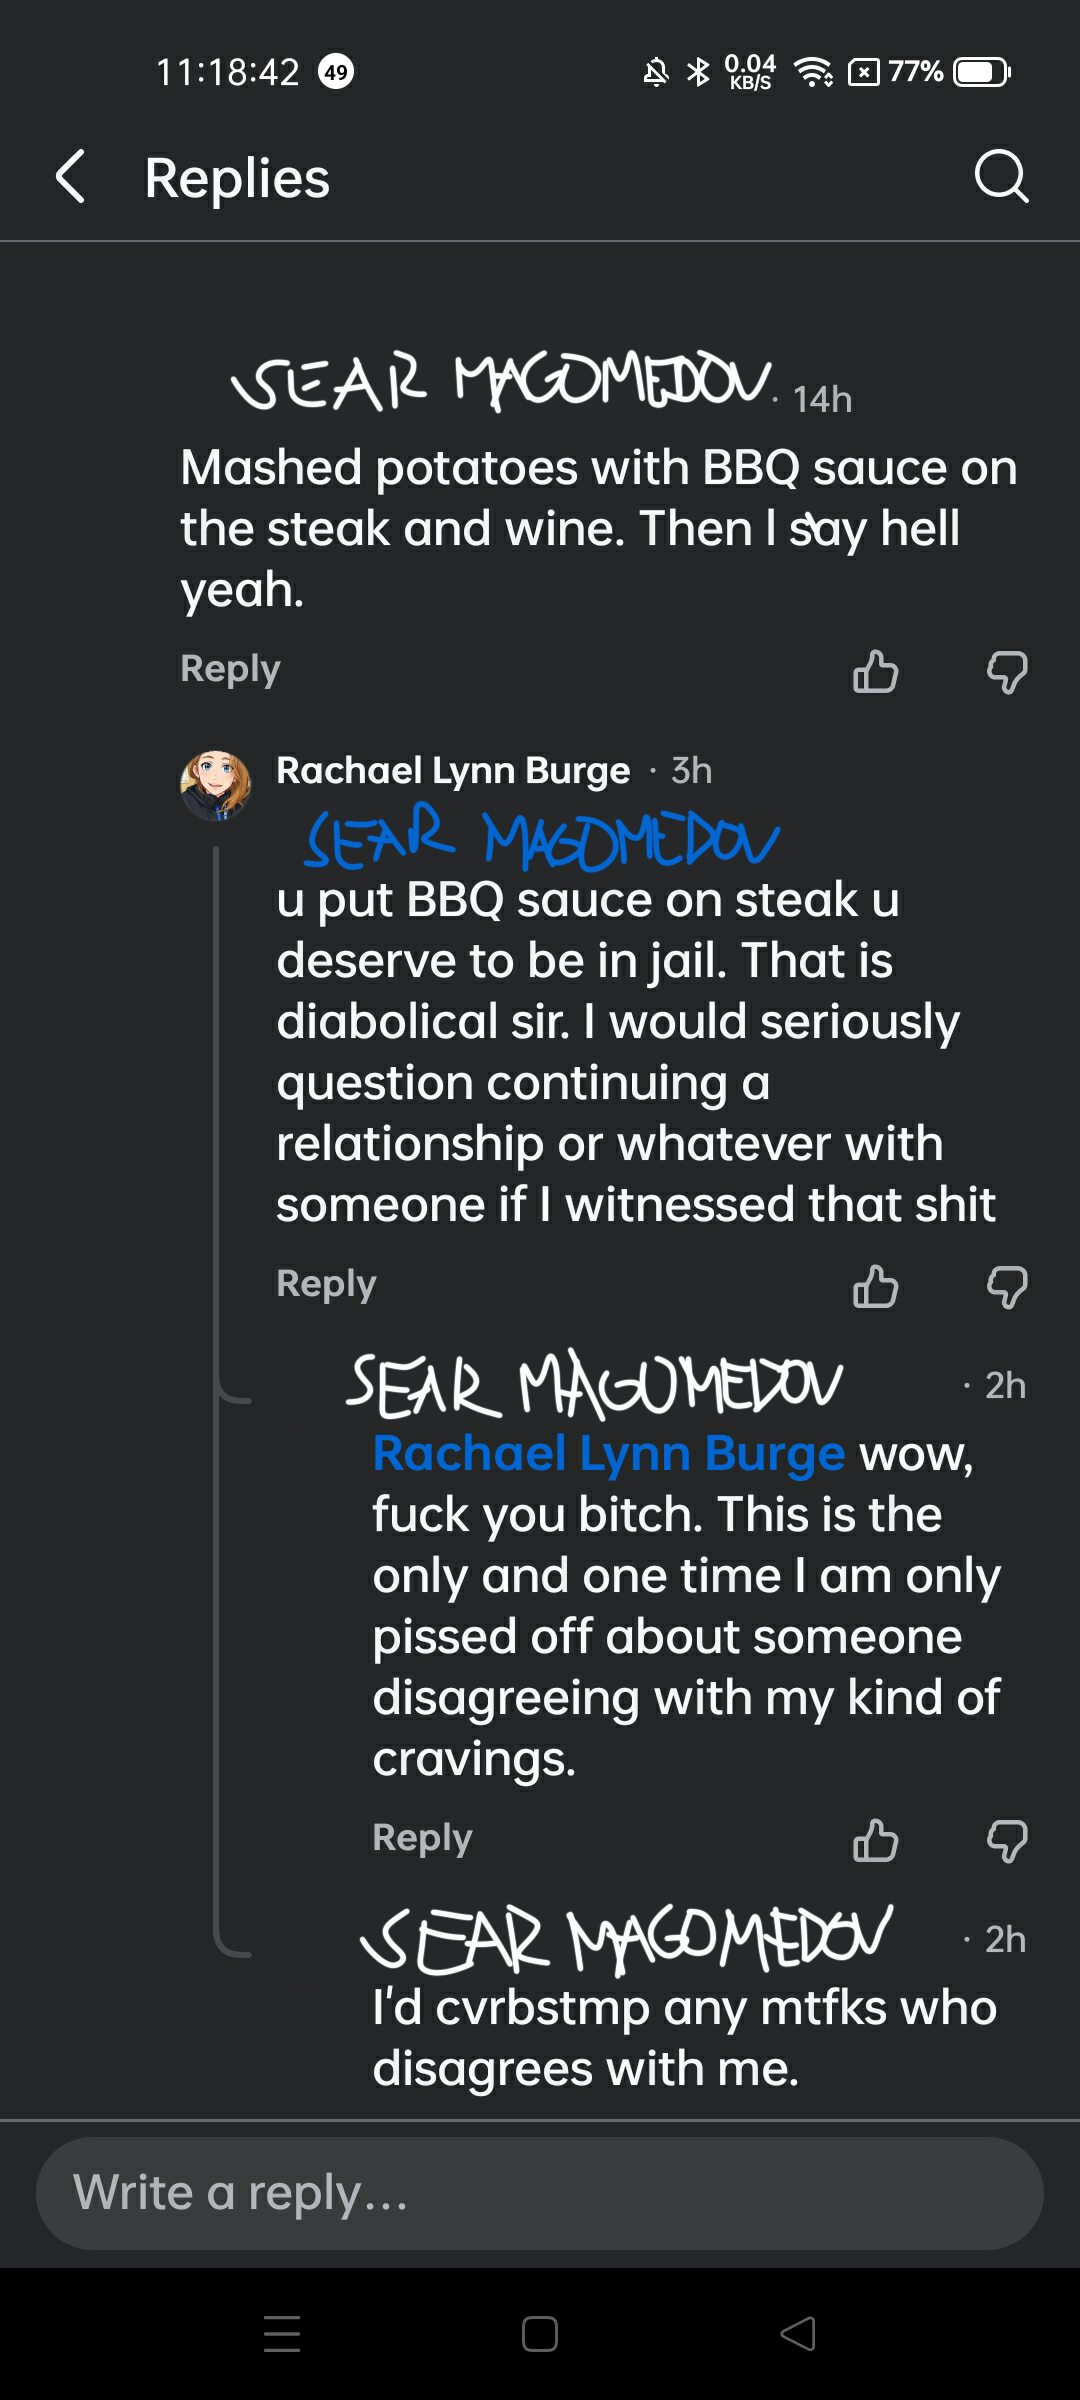Reply to the 'wow' comment mentioning Rachael
The width and height of the screenshot is (1080, 2400).
point(422,1838)
